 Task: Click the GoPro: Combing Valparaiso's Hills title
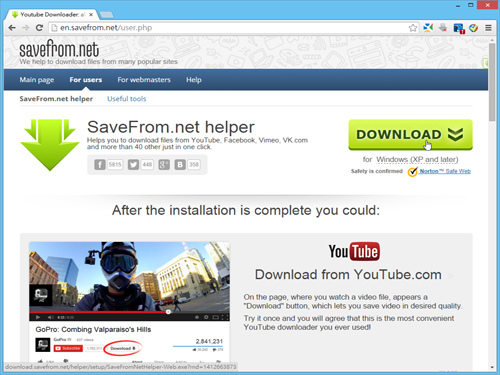93,329
